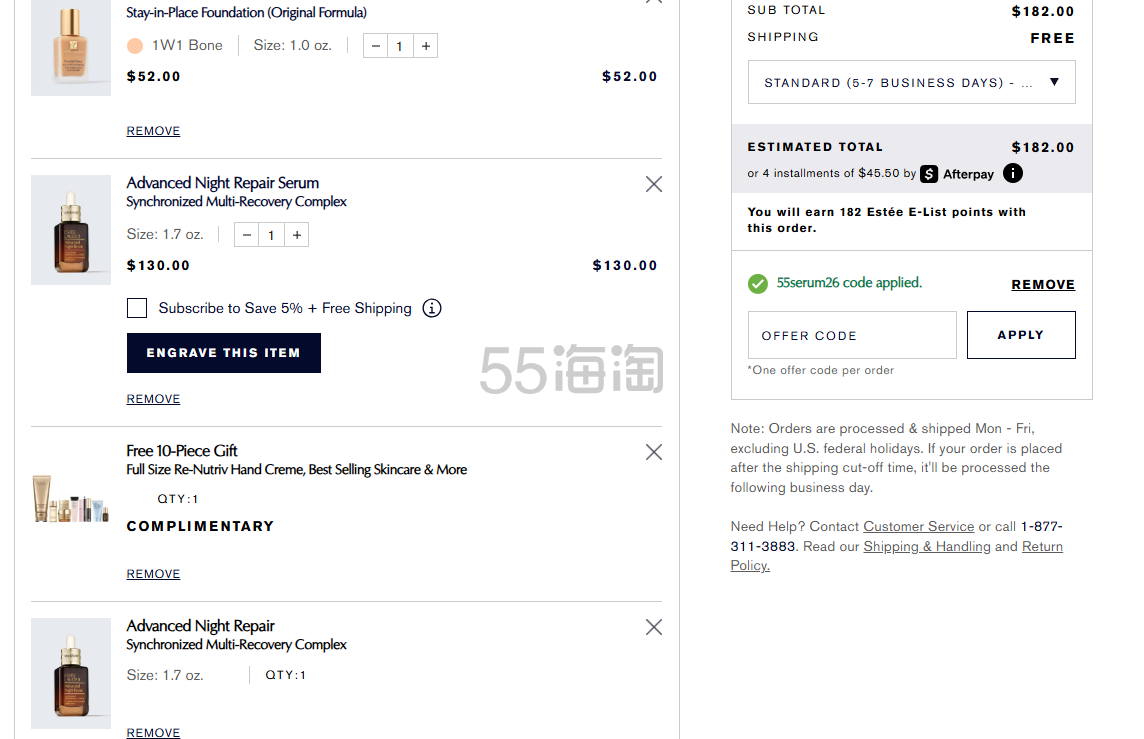The height and width of the screenshot is (739, 1144).
Task: Enable Subscribe to Save 5% checkbox
Action: point(137,308)
